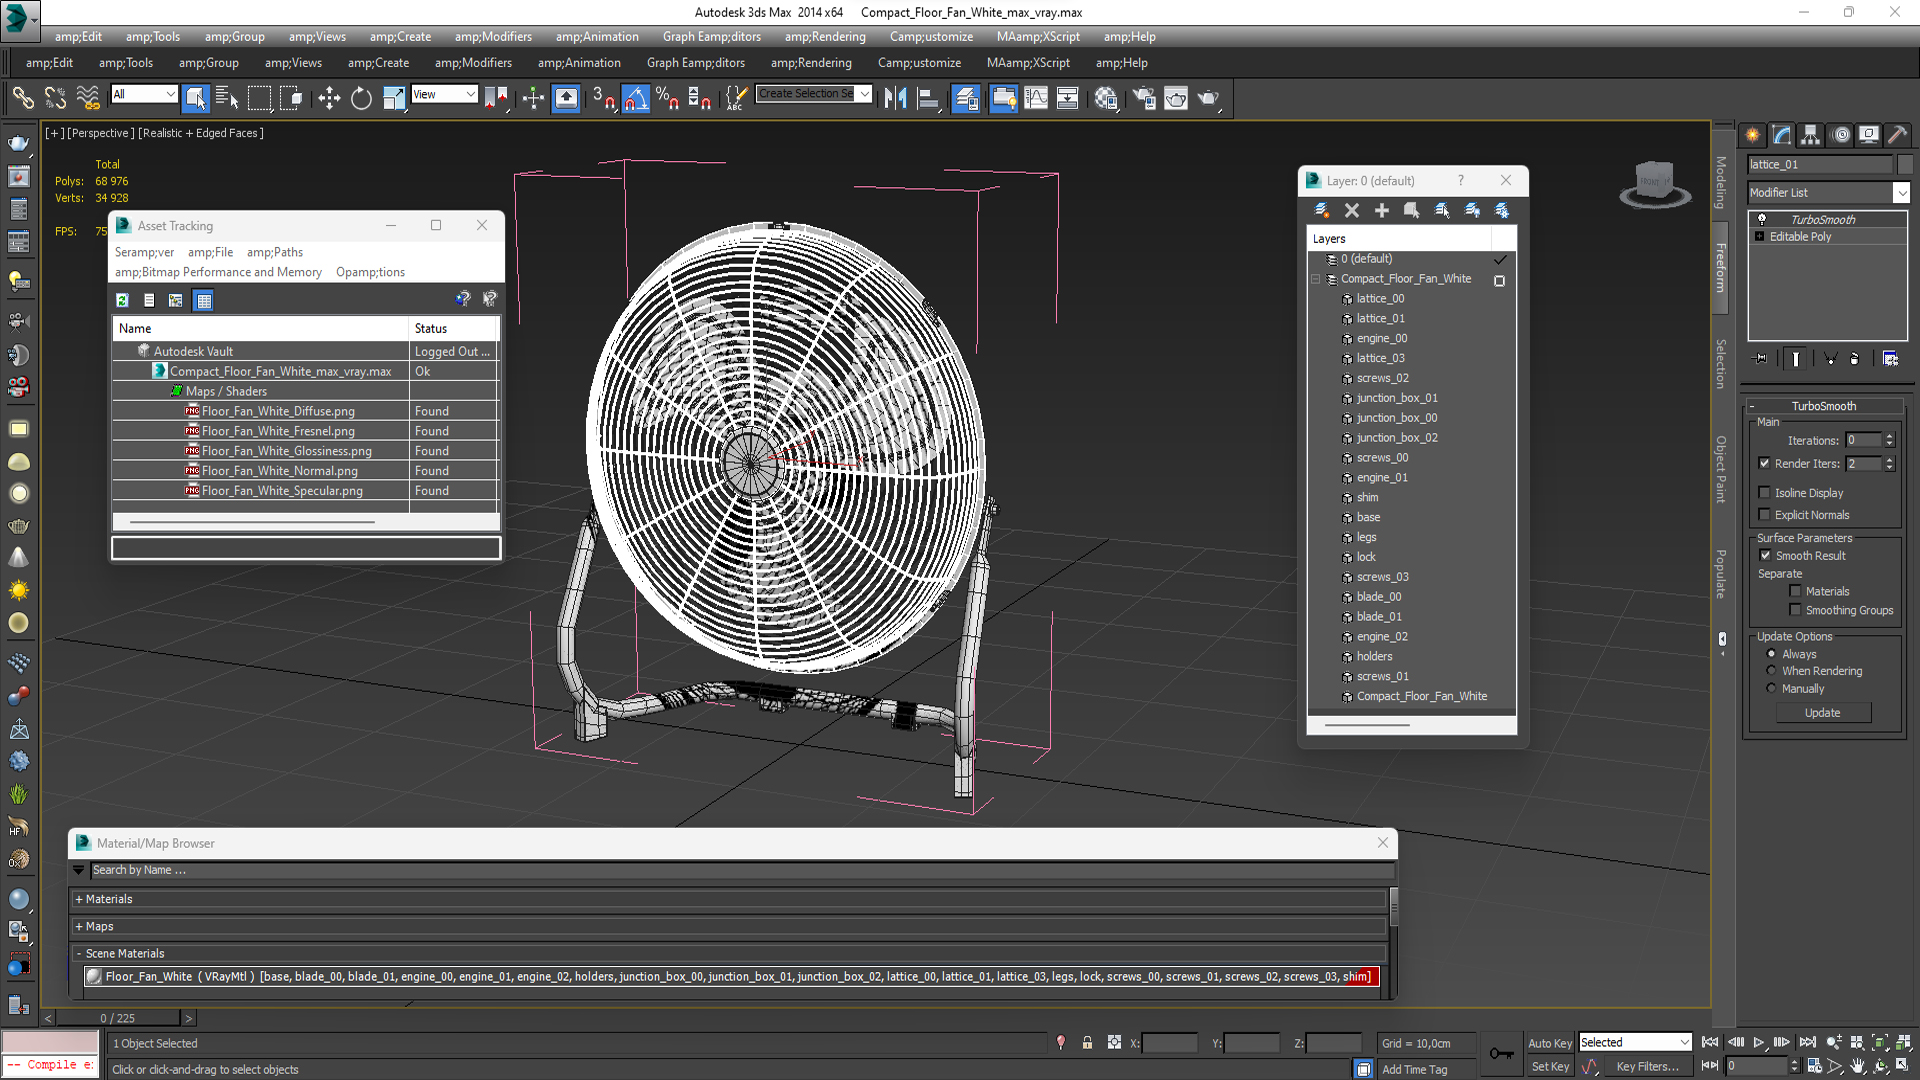The image size is (1920, 1080).
Task: Click the Update button in TurboSmooth
Action: coord(1823,713)
